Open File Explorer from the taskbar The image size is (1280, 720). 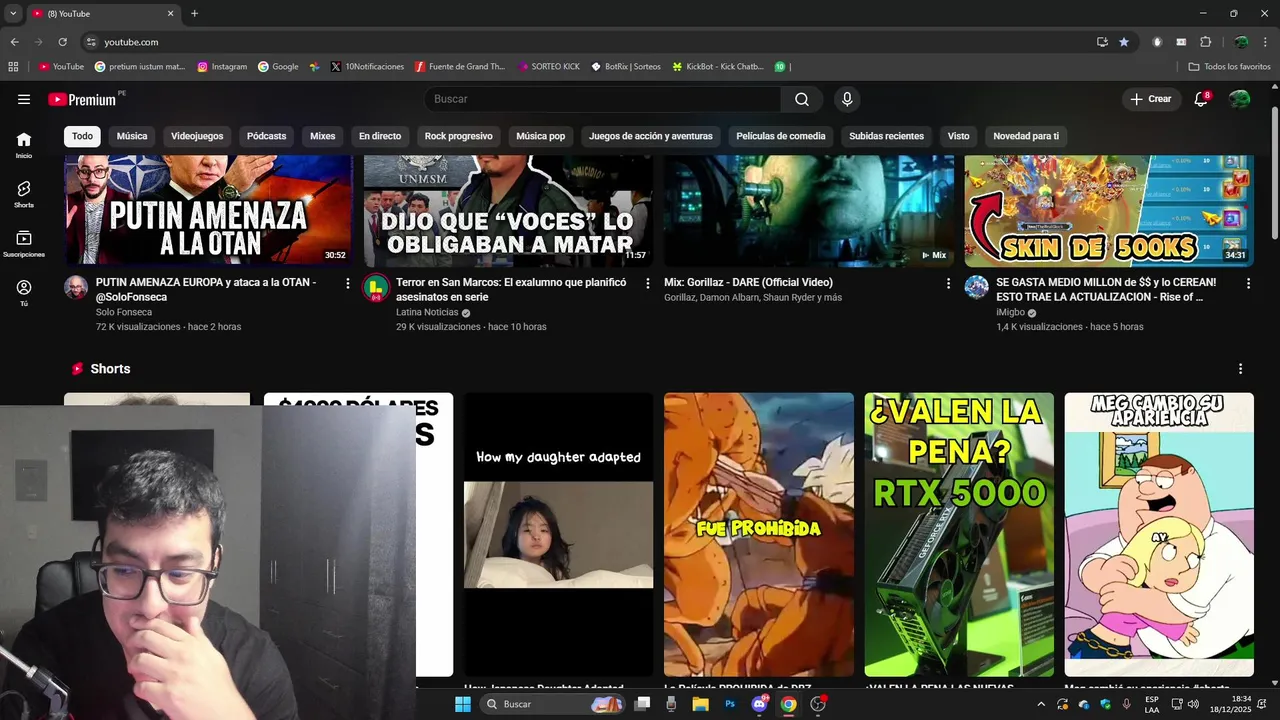(701, 704)
